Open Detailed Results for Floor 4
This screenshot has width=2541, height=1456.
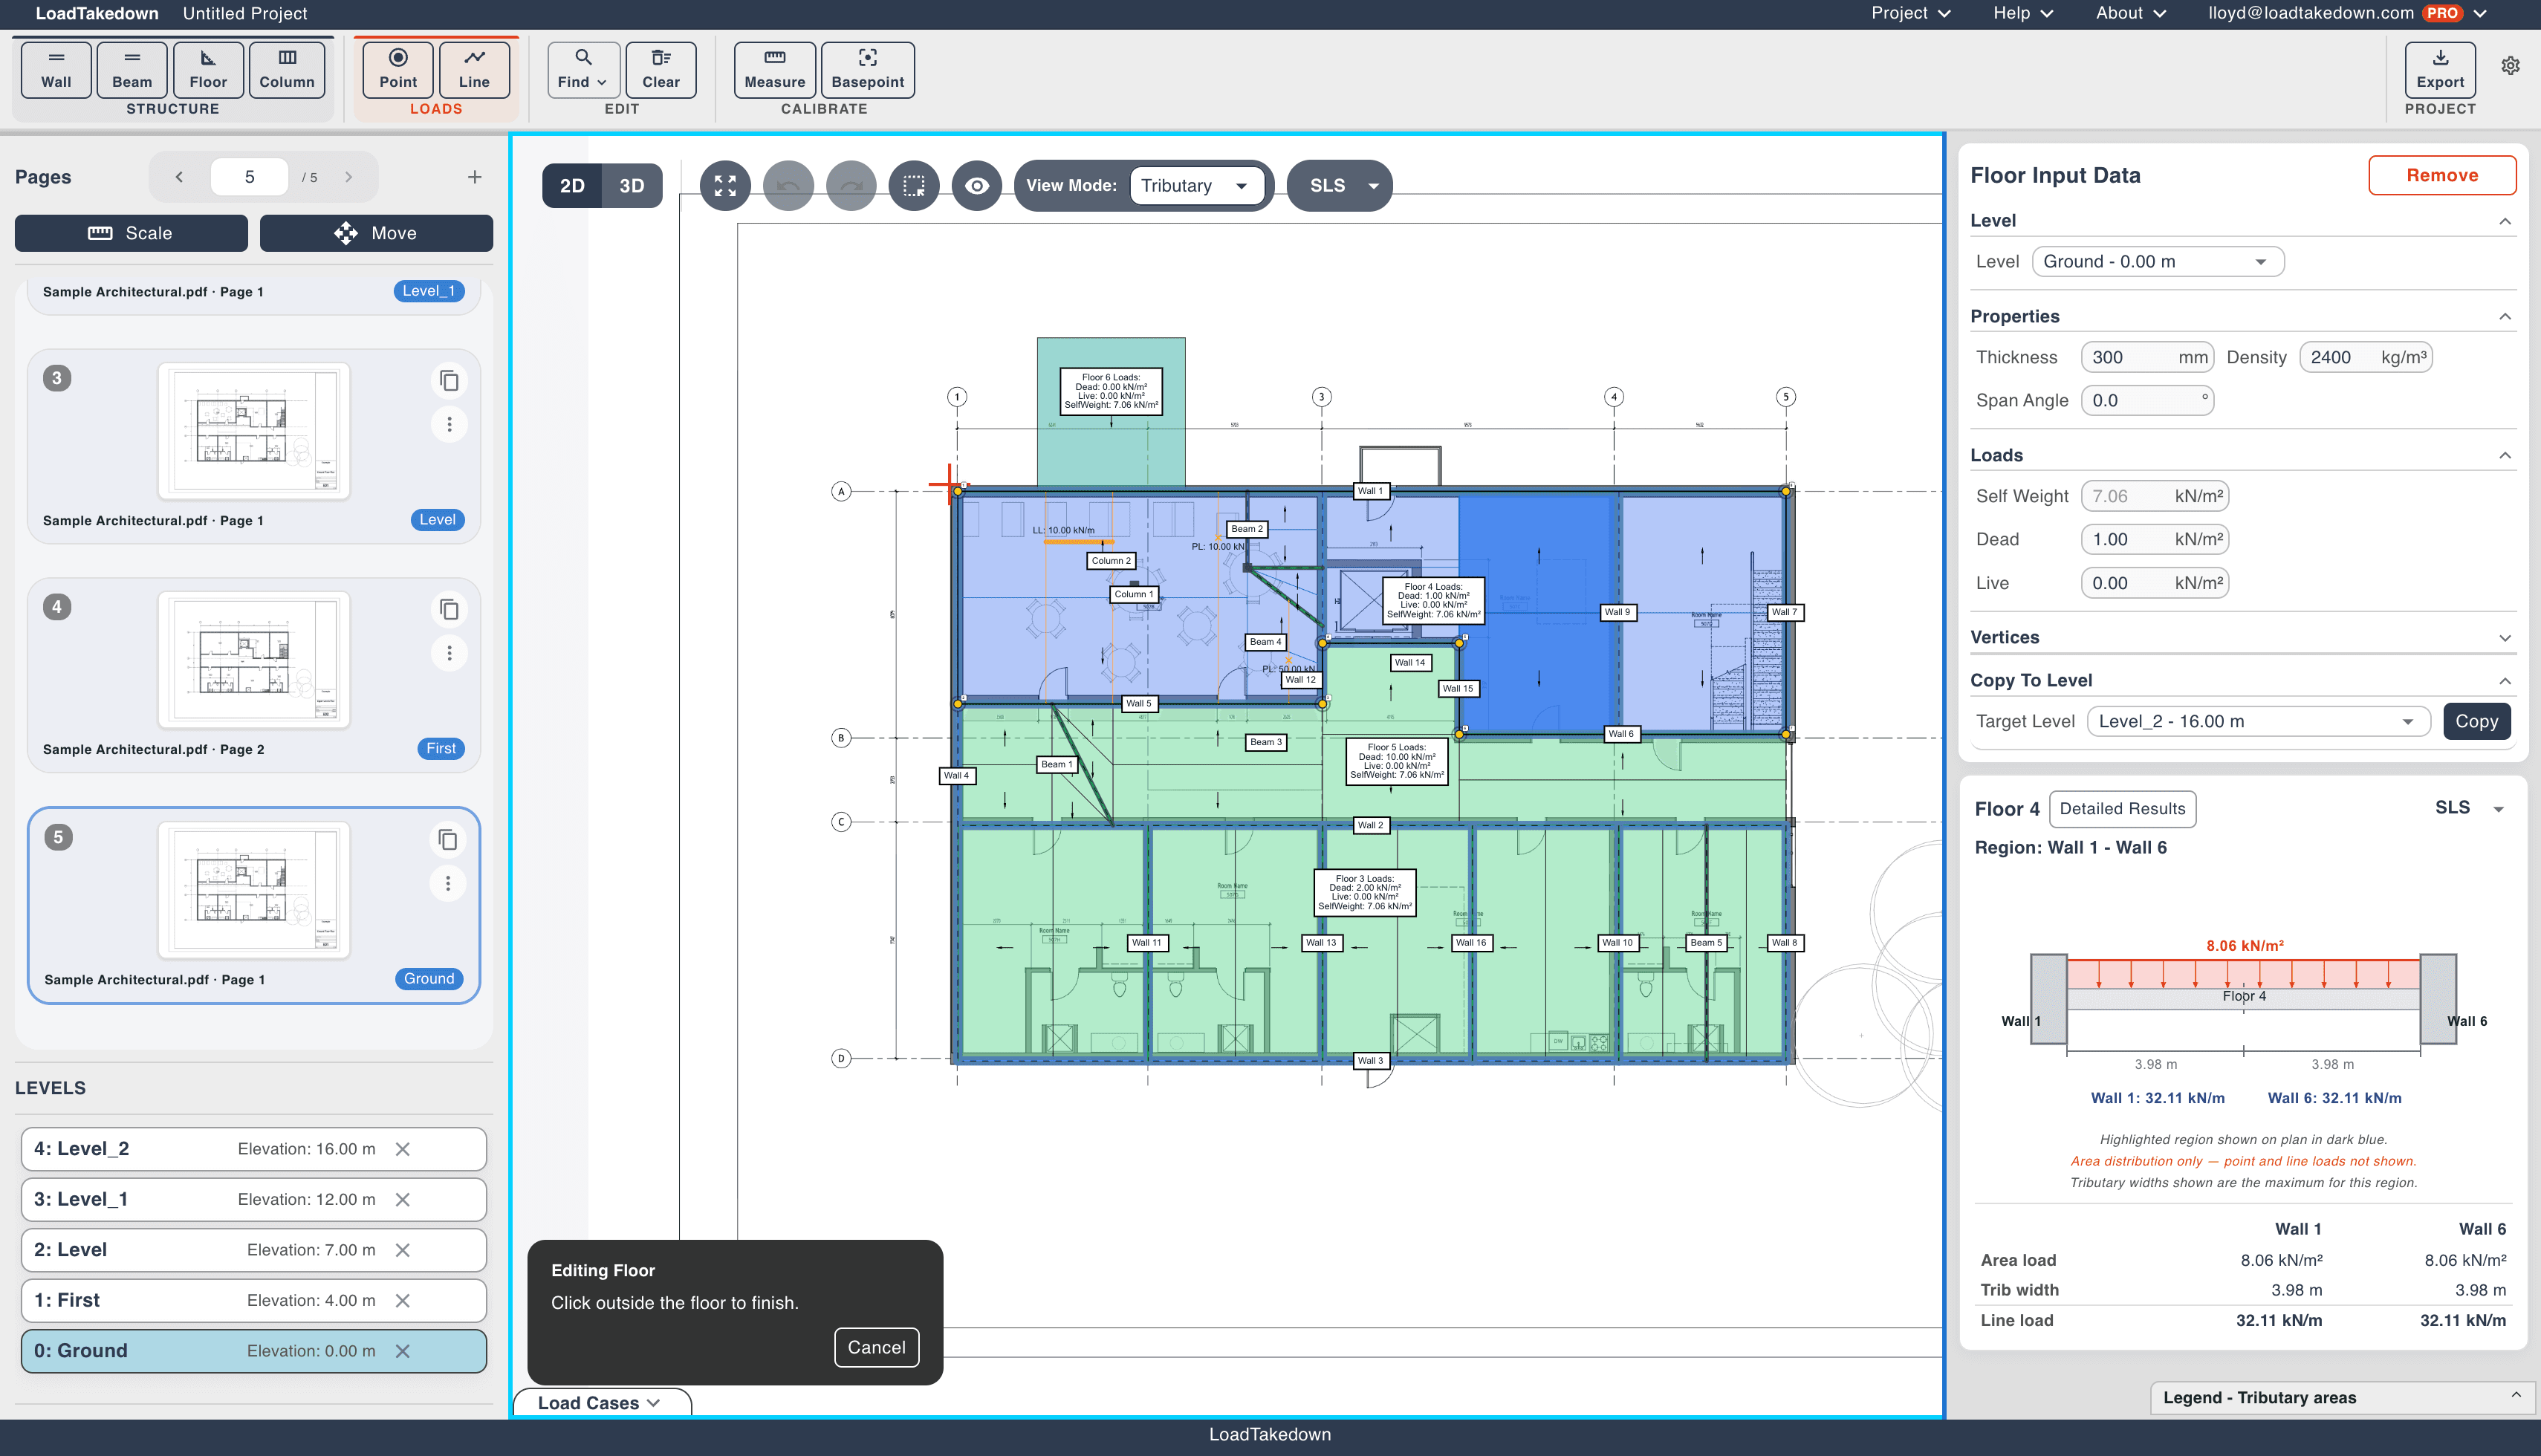(2121, 808)
